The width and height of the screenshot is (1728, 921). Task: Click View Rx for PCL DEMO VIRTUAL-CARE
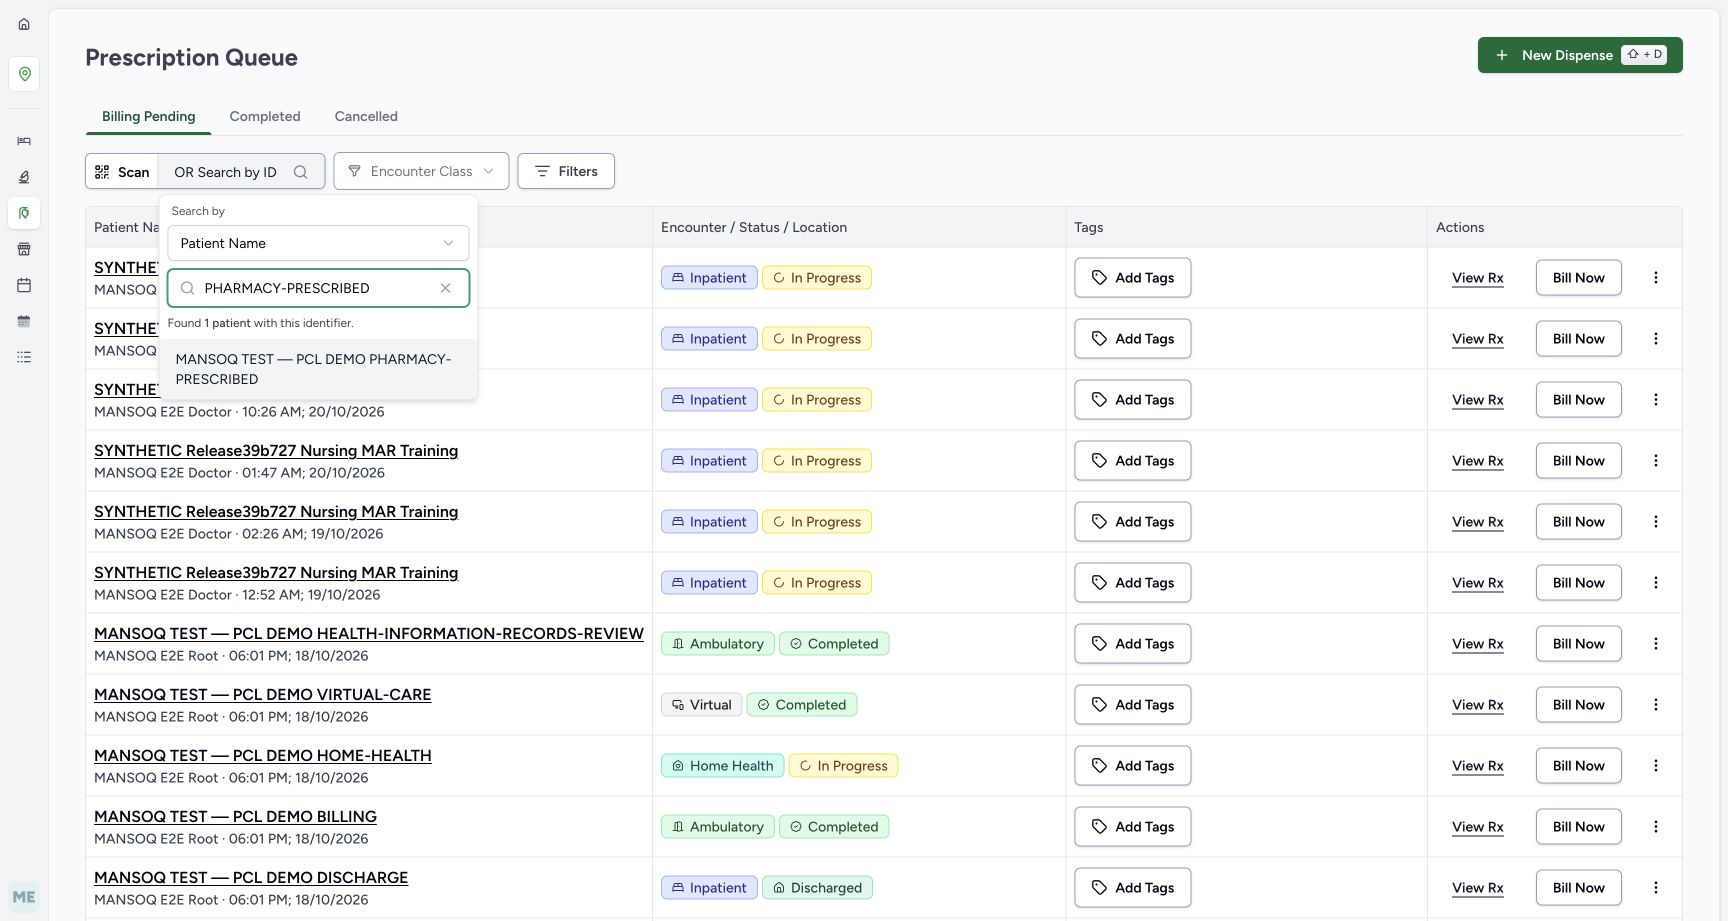(x=1478, y=705)
